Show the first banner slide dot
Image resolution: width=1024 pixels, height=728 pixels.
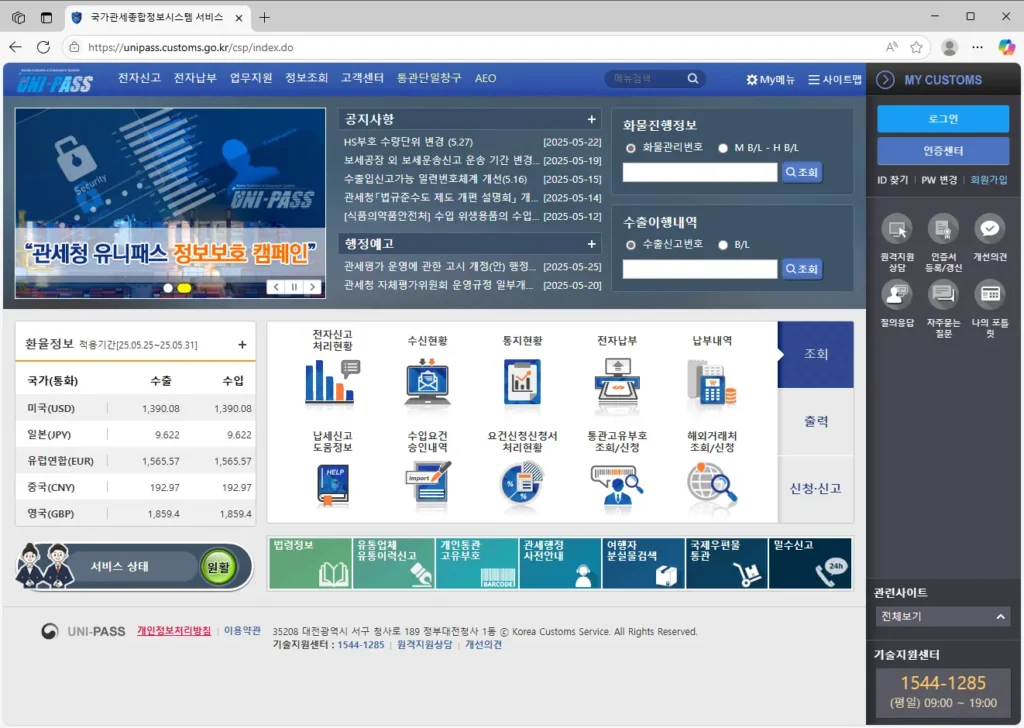pos(168,288)
